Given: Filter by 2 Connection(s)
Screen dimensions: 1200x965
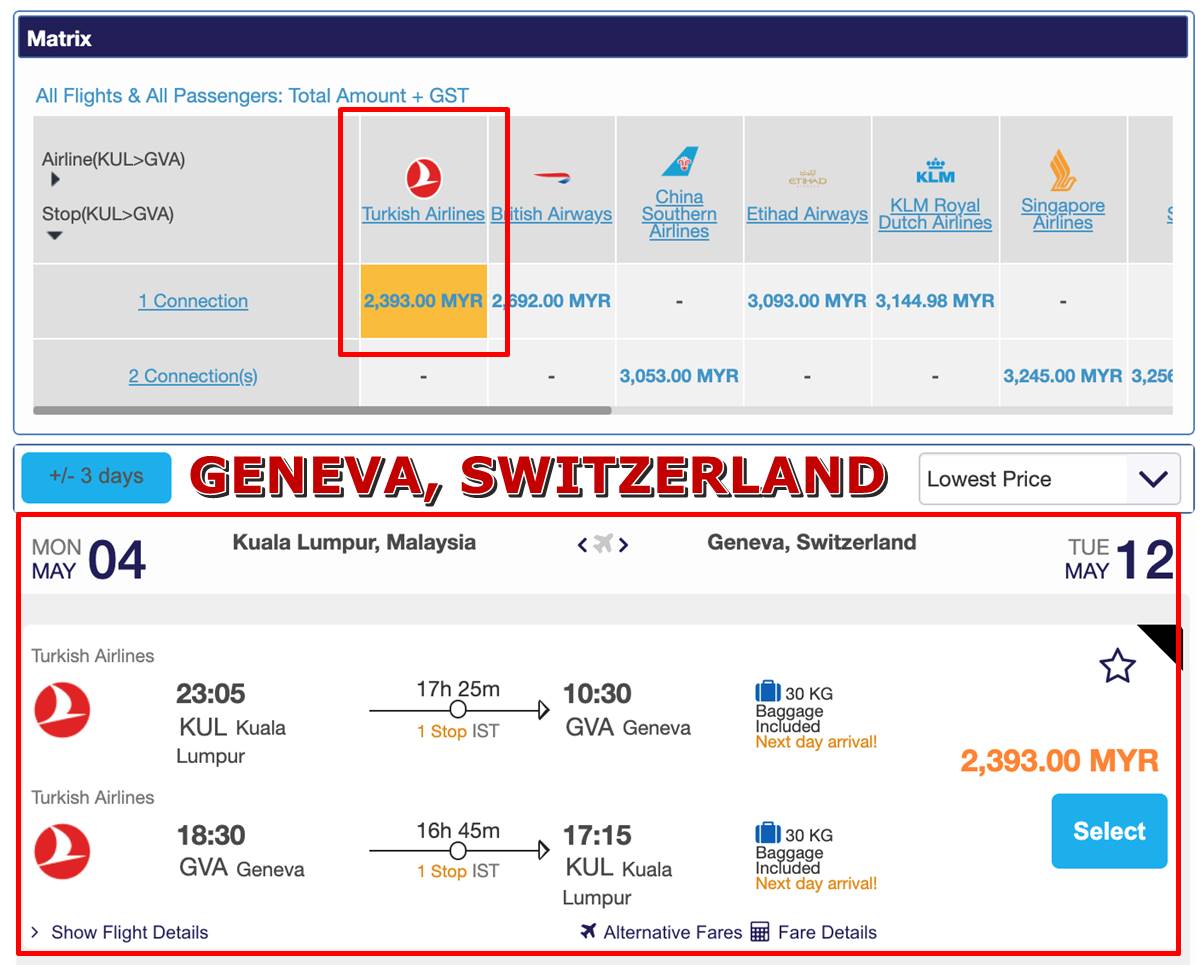Looking at the screenshot, I should coord(193,376).
